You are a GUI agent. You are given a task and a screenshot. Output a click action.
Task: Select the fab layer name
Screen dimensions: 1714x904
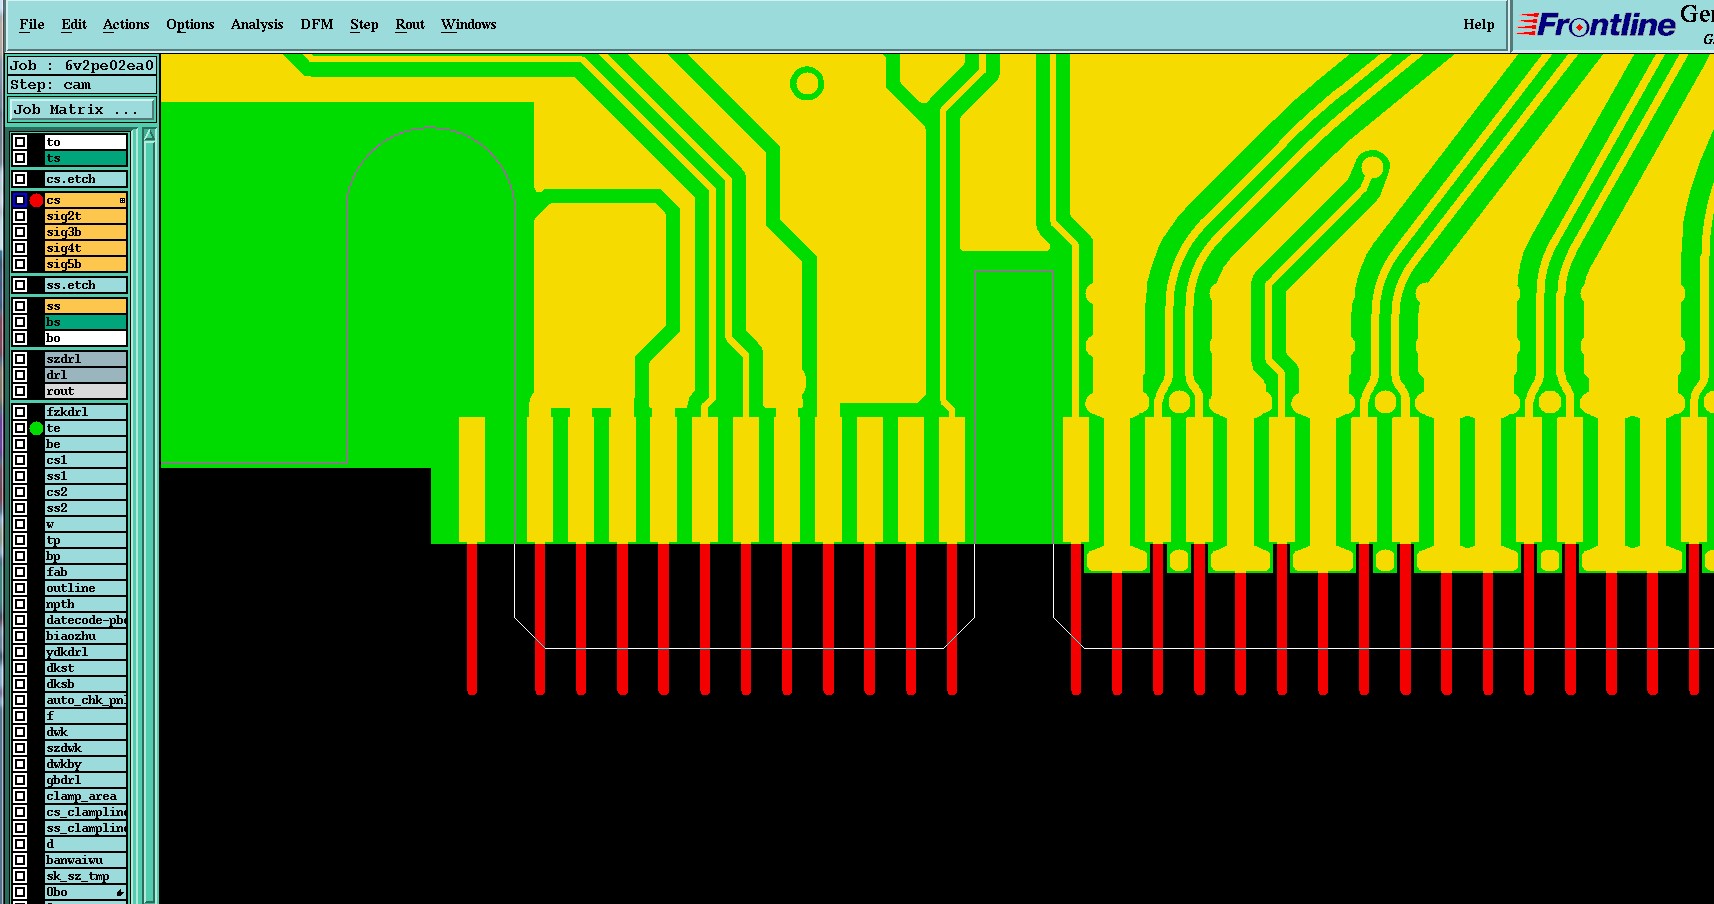tap(86, 572)
